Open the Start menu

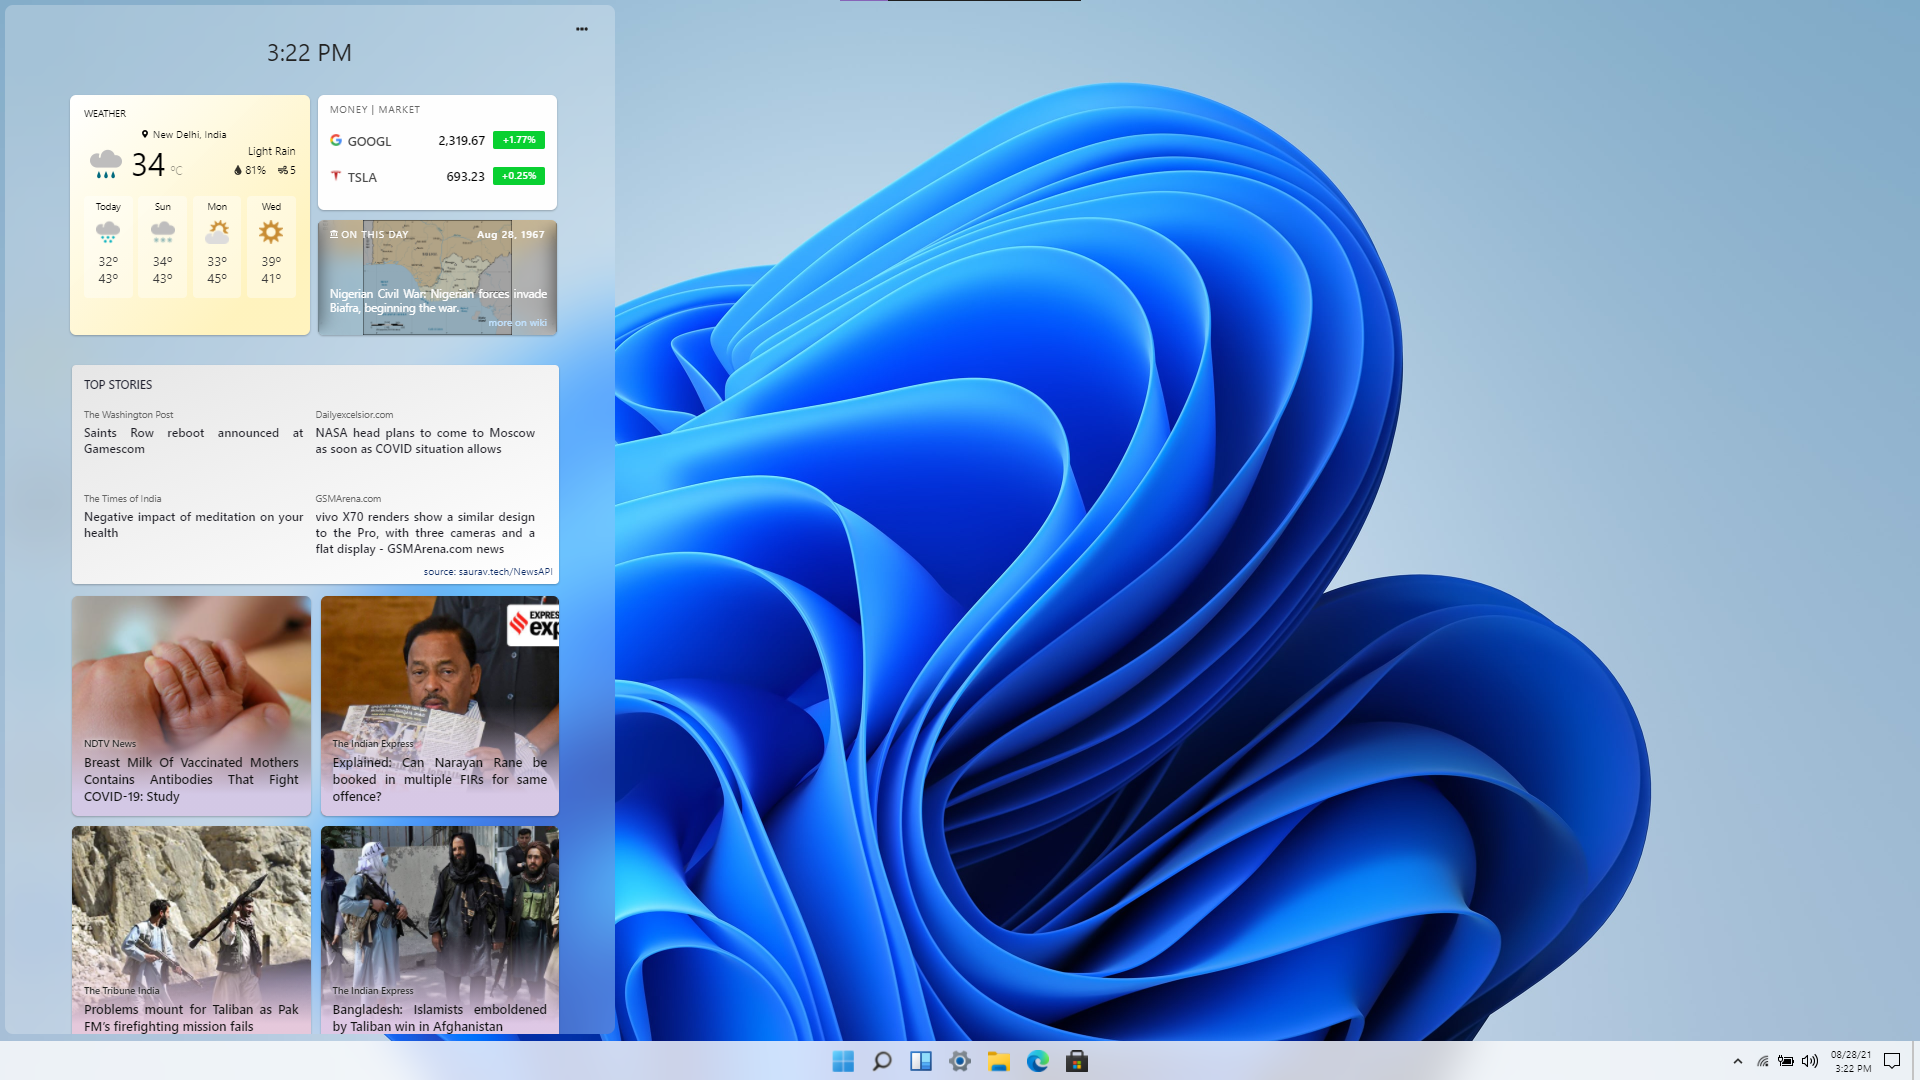[x=843, y=1061]
